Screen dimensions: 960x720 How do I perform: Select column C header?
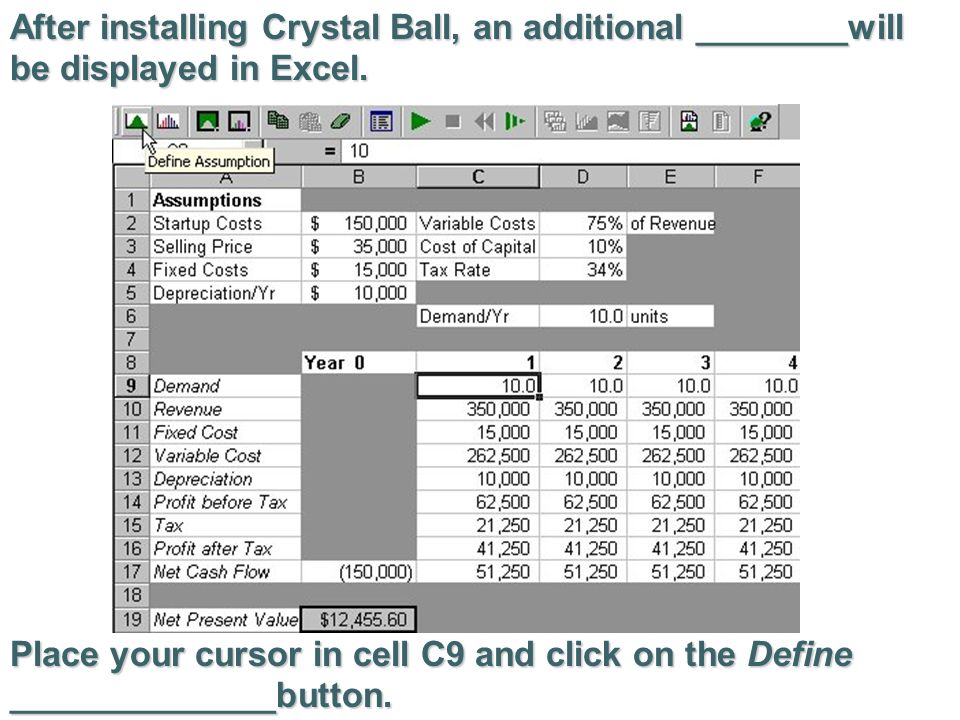click(x=478, y=177)
